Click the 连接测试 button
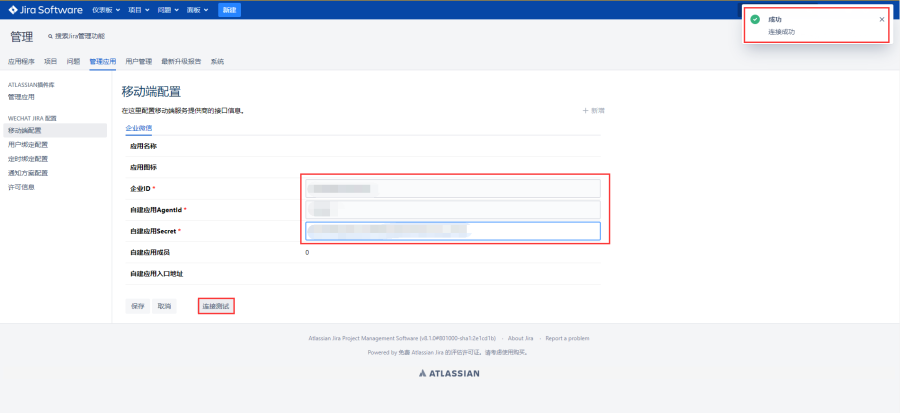This screenshot has height=413, width=900. tap(216, 306)
